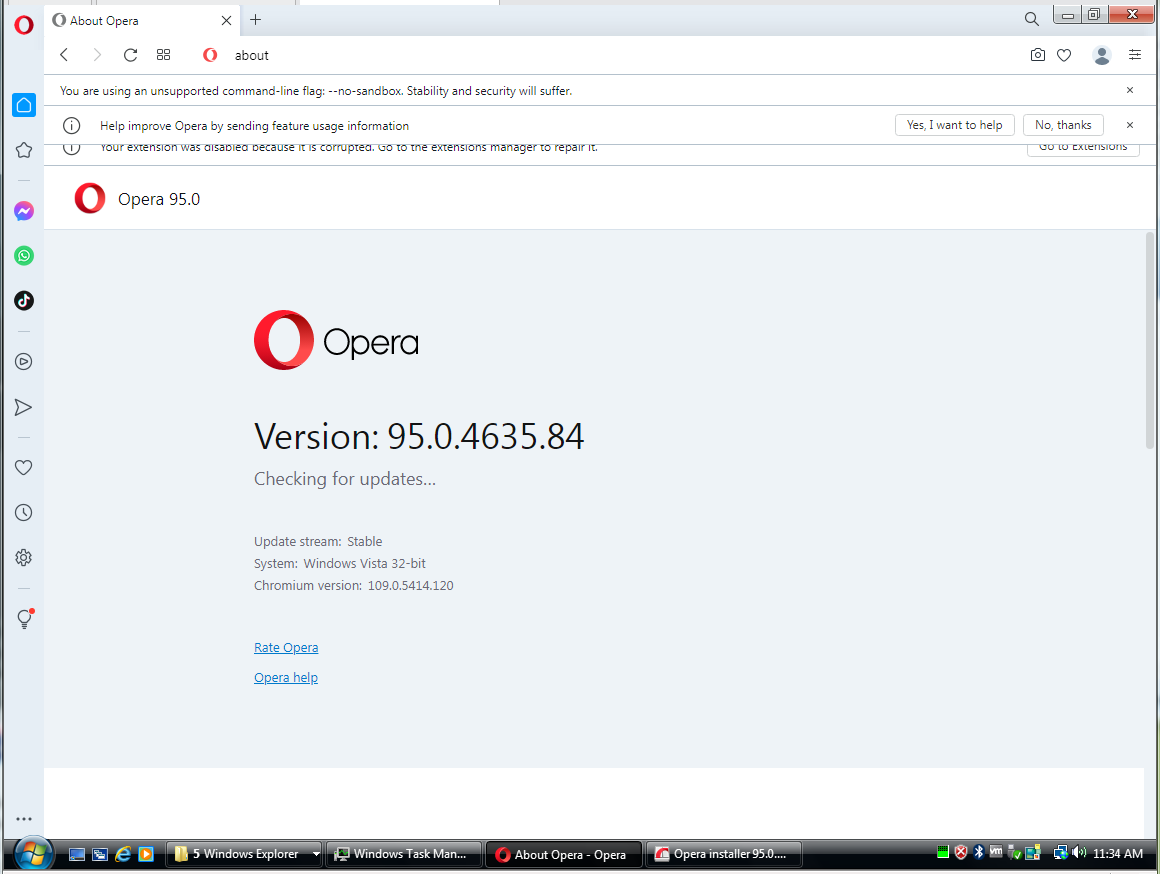The image size is (1160, 874).
Task: Open TikTok in the sidebar
Action: (24, 300)
